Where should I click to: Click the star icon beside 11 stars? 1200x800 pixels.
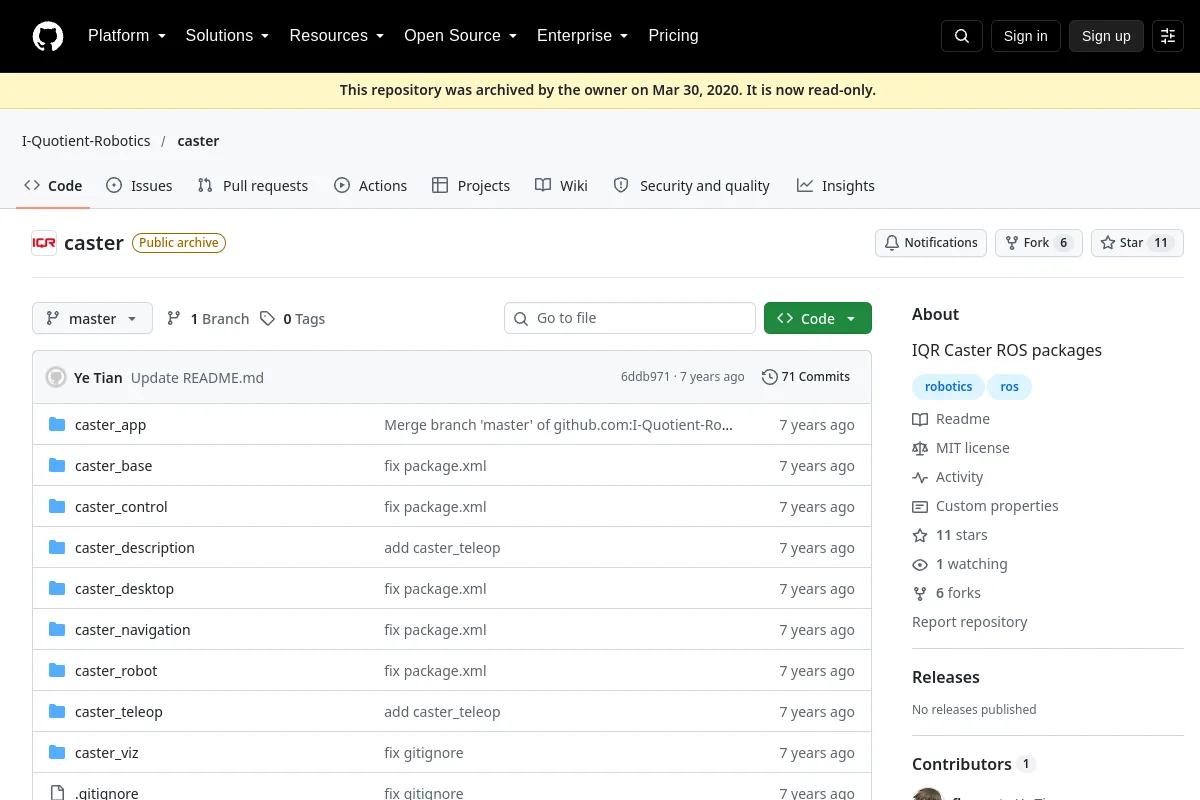tap(920, 535)
